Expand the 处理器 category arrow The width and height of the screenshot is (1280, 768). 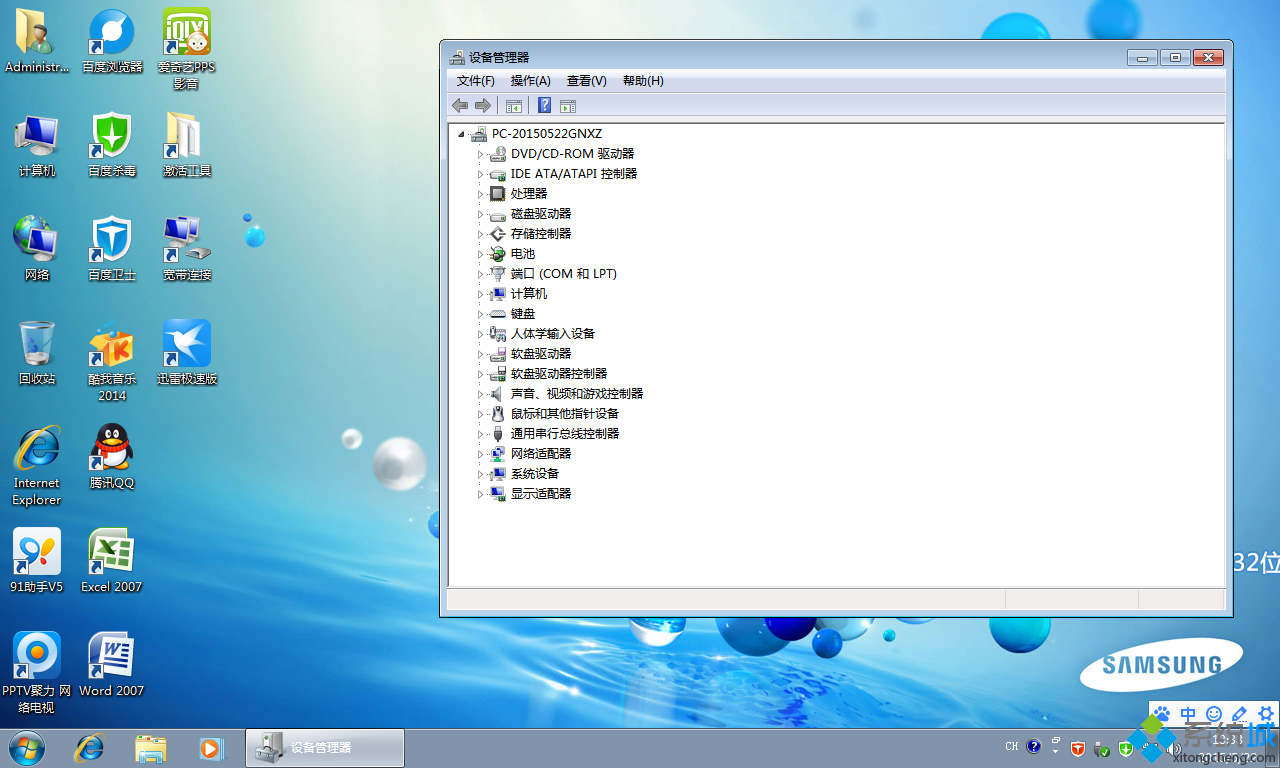pos(480,194)
